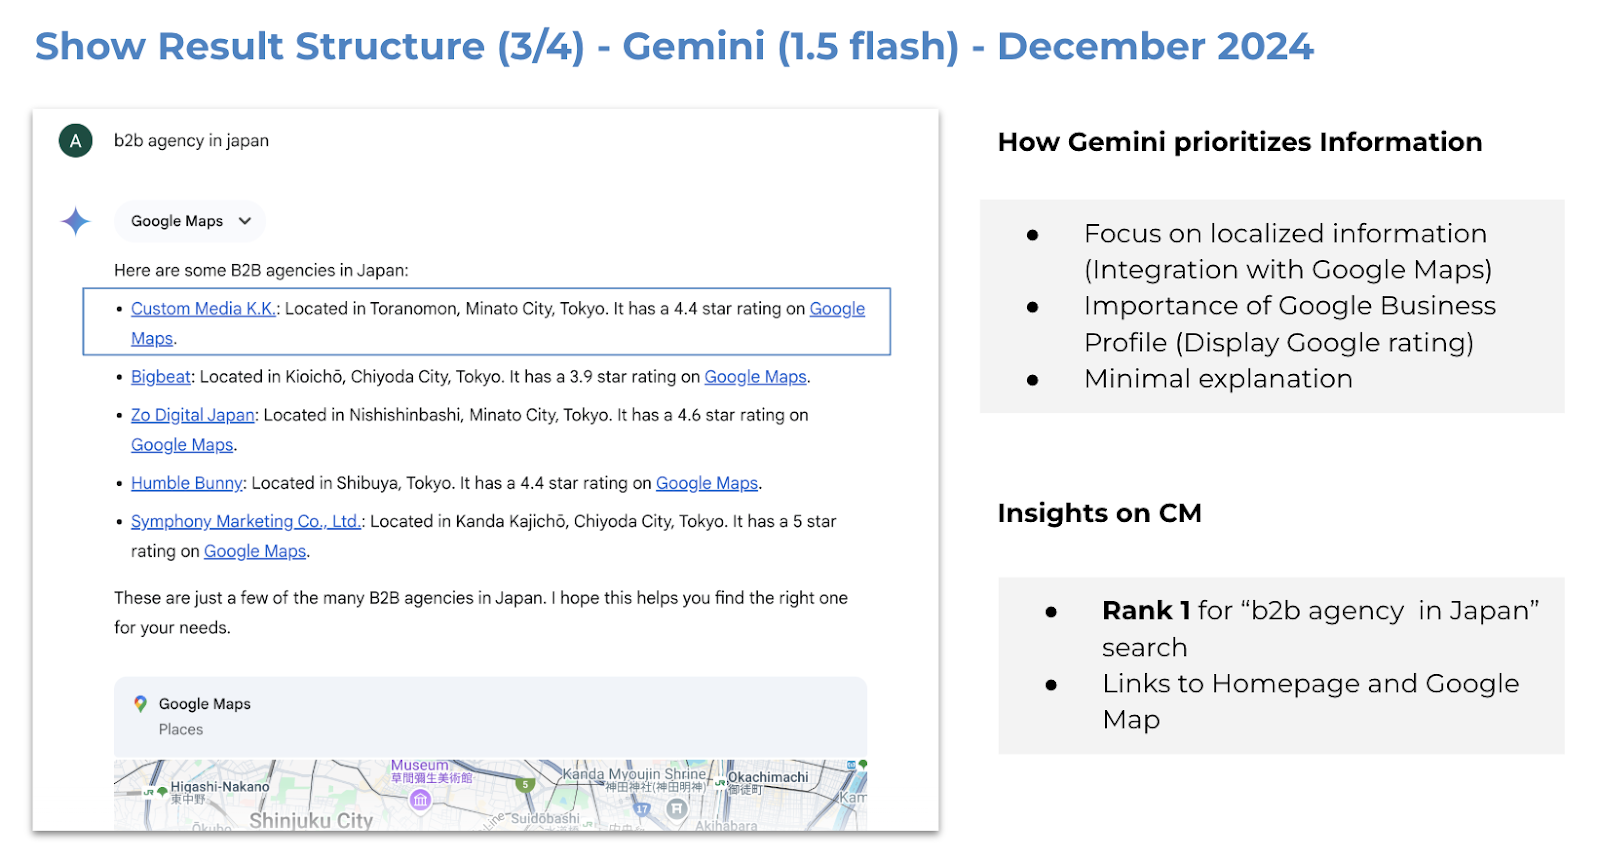Click 'Importance of Google Business' bullet
The height and width of the screenshot is (861, 1600).
tap(1290, 306)
